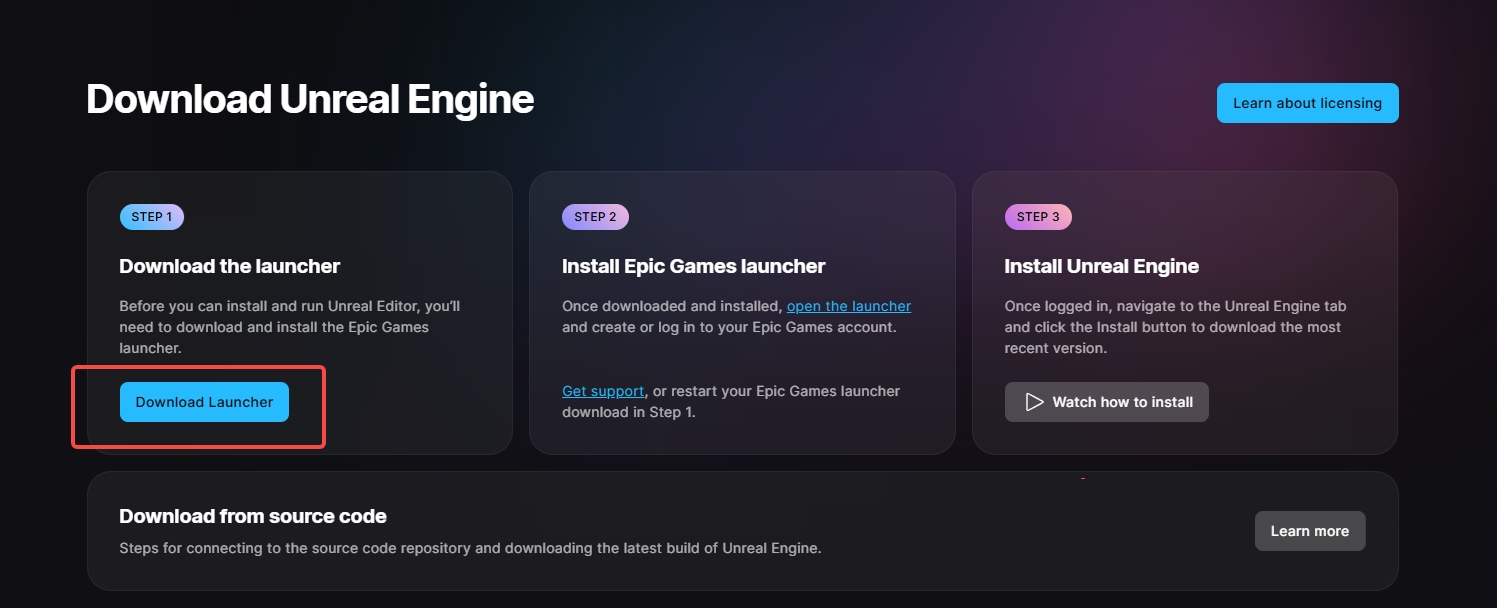Viewport: 1497px width, 608px height.
Task: Follow the 'open the launcher' link
Action: pos(849,306)
